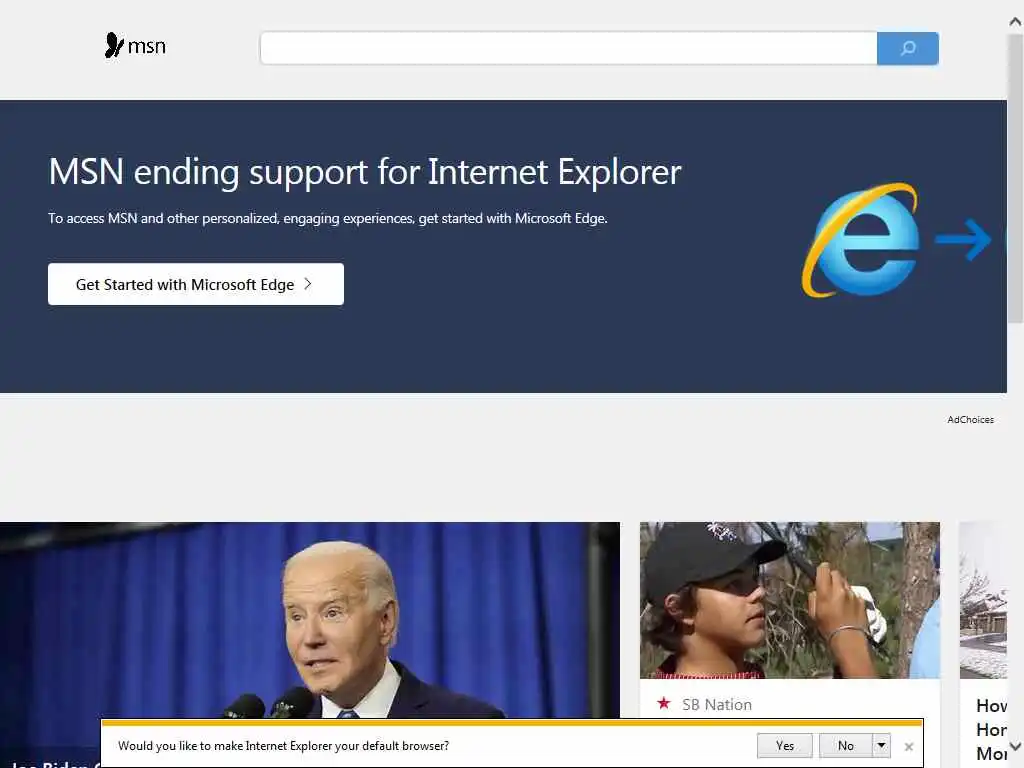Focus the MSN search input field
The width and height of the screenshot is (1024, 768).
[x=568, y=48]
